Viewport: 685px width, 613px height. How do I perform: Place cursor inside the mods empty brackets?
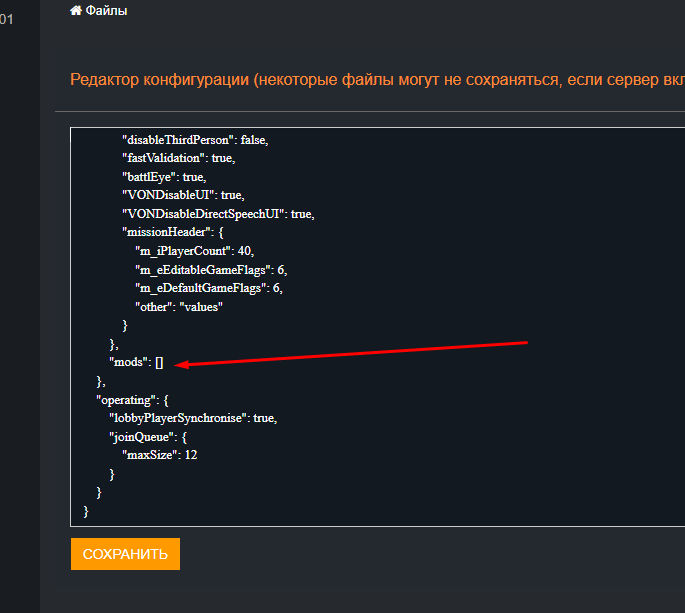coord(159,363)
